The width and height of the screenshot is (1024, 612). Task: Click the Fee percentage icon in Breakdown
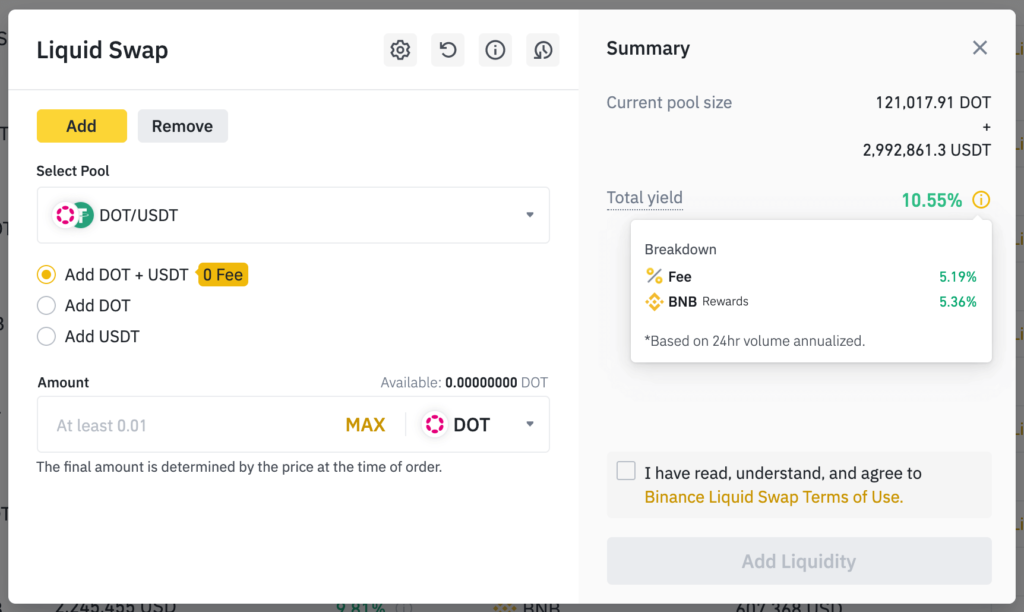651,276
